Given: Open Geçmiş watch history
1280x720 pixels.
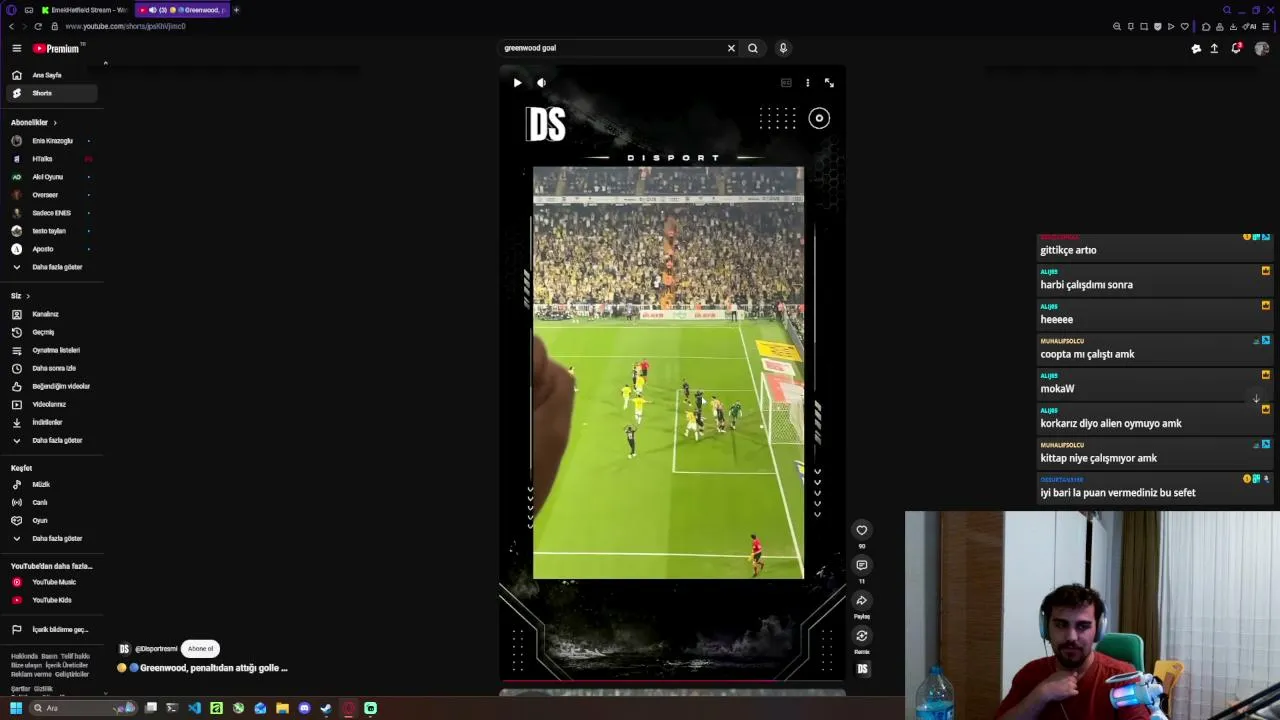Looking at the screenshot, I should [x=50, y=332].
